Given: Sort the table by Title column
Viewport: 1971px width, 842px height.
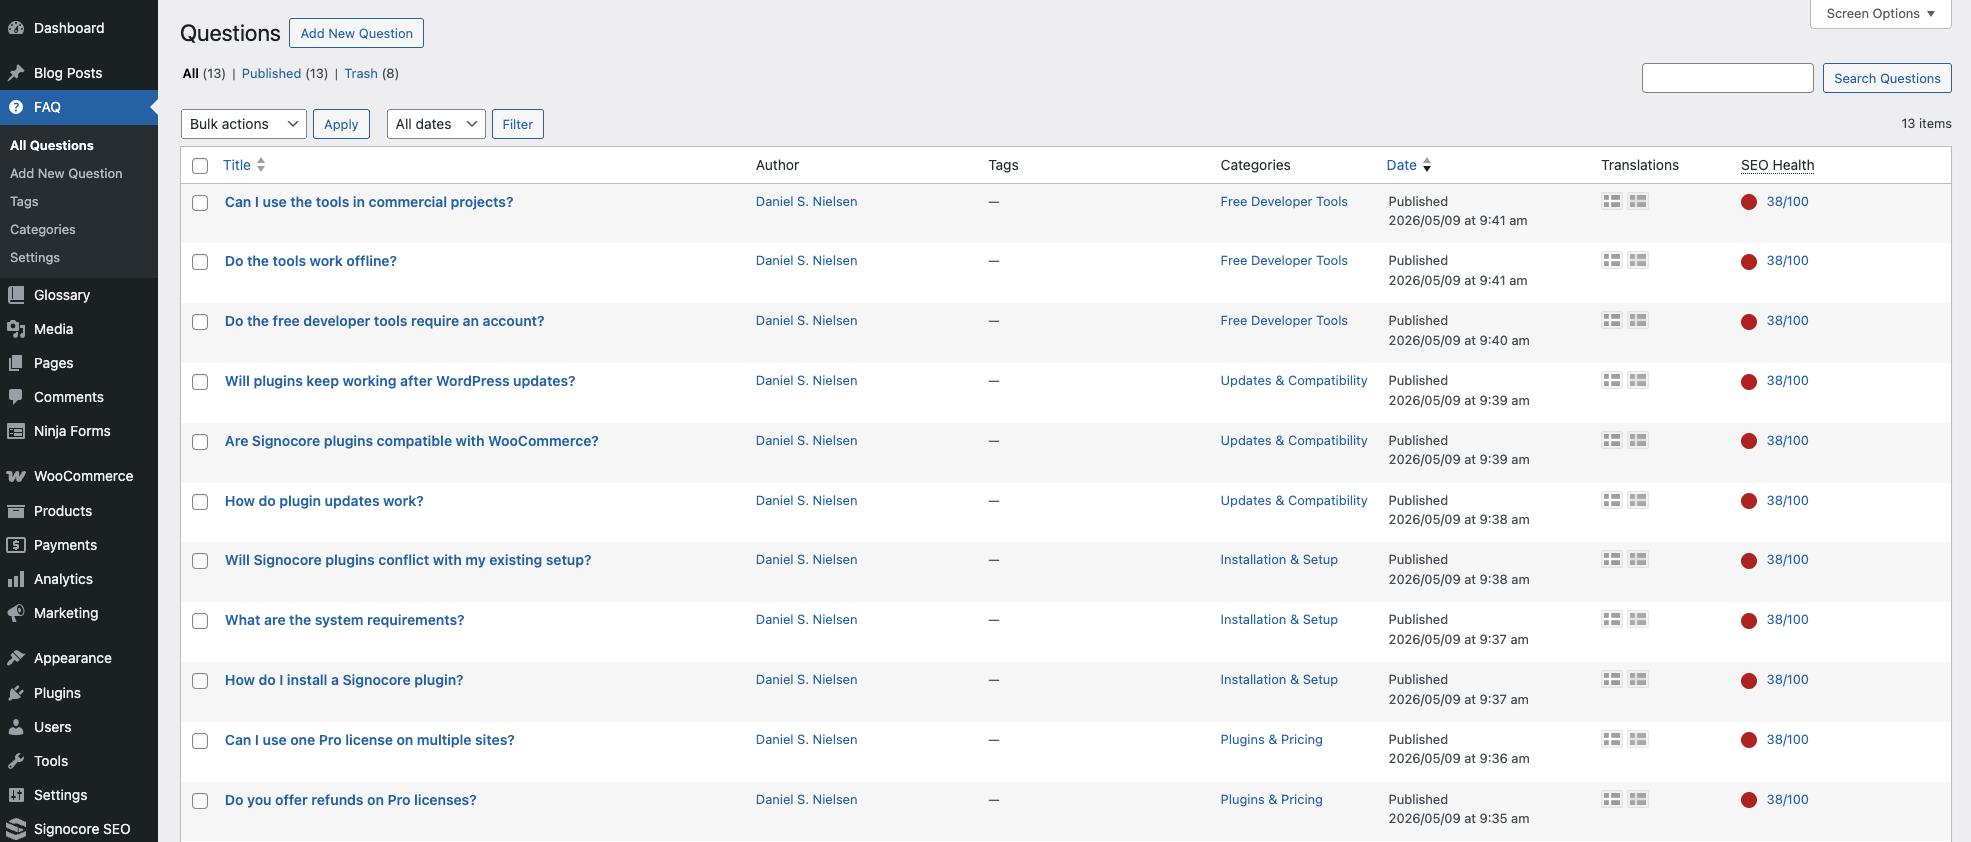Looking at the screenshot, I should click(244, 165).
